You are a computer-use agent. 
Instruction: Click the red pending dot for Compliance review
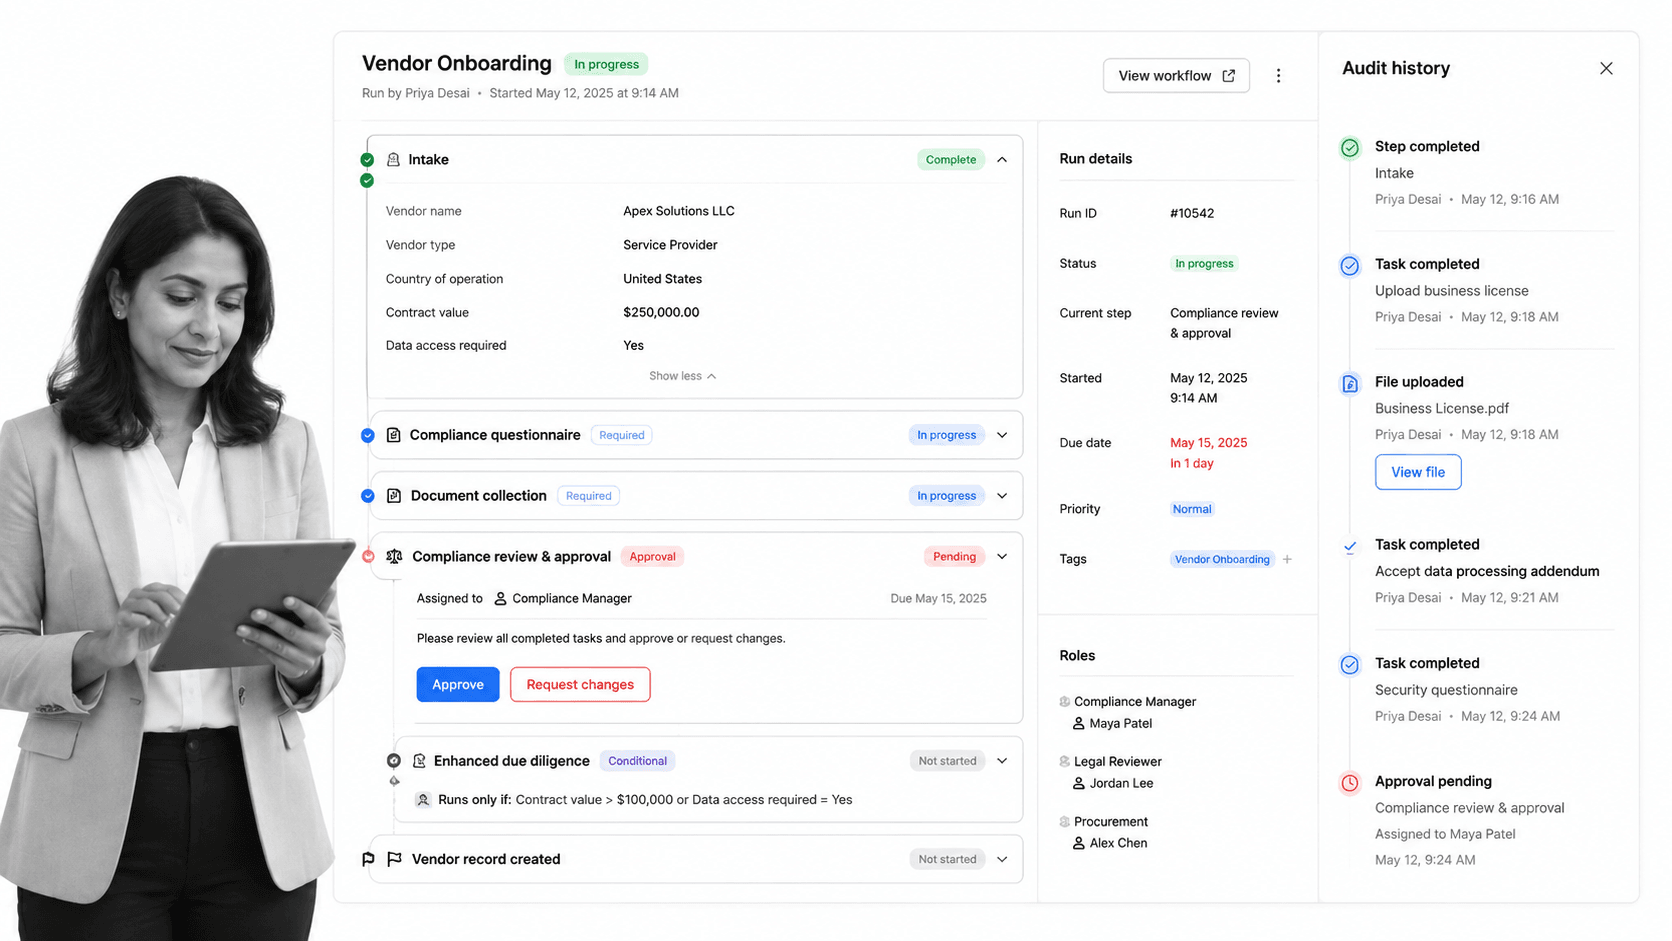coord(368,556)
